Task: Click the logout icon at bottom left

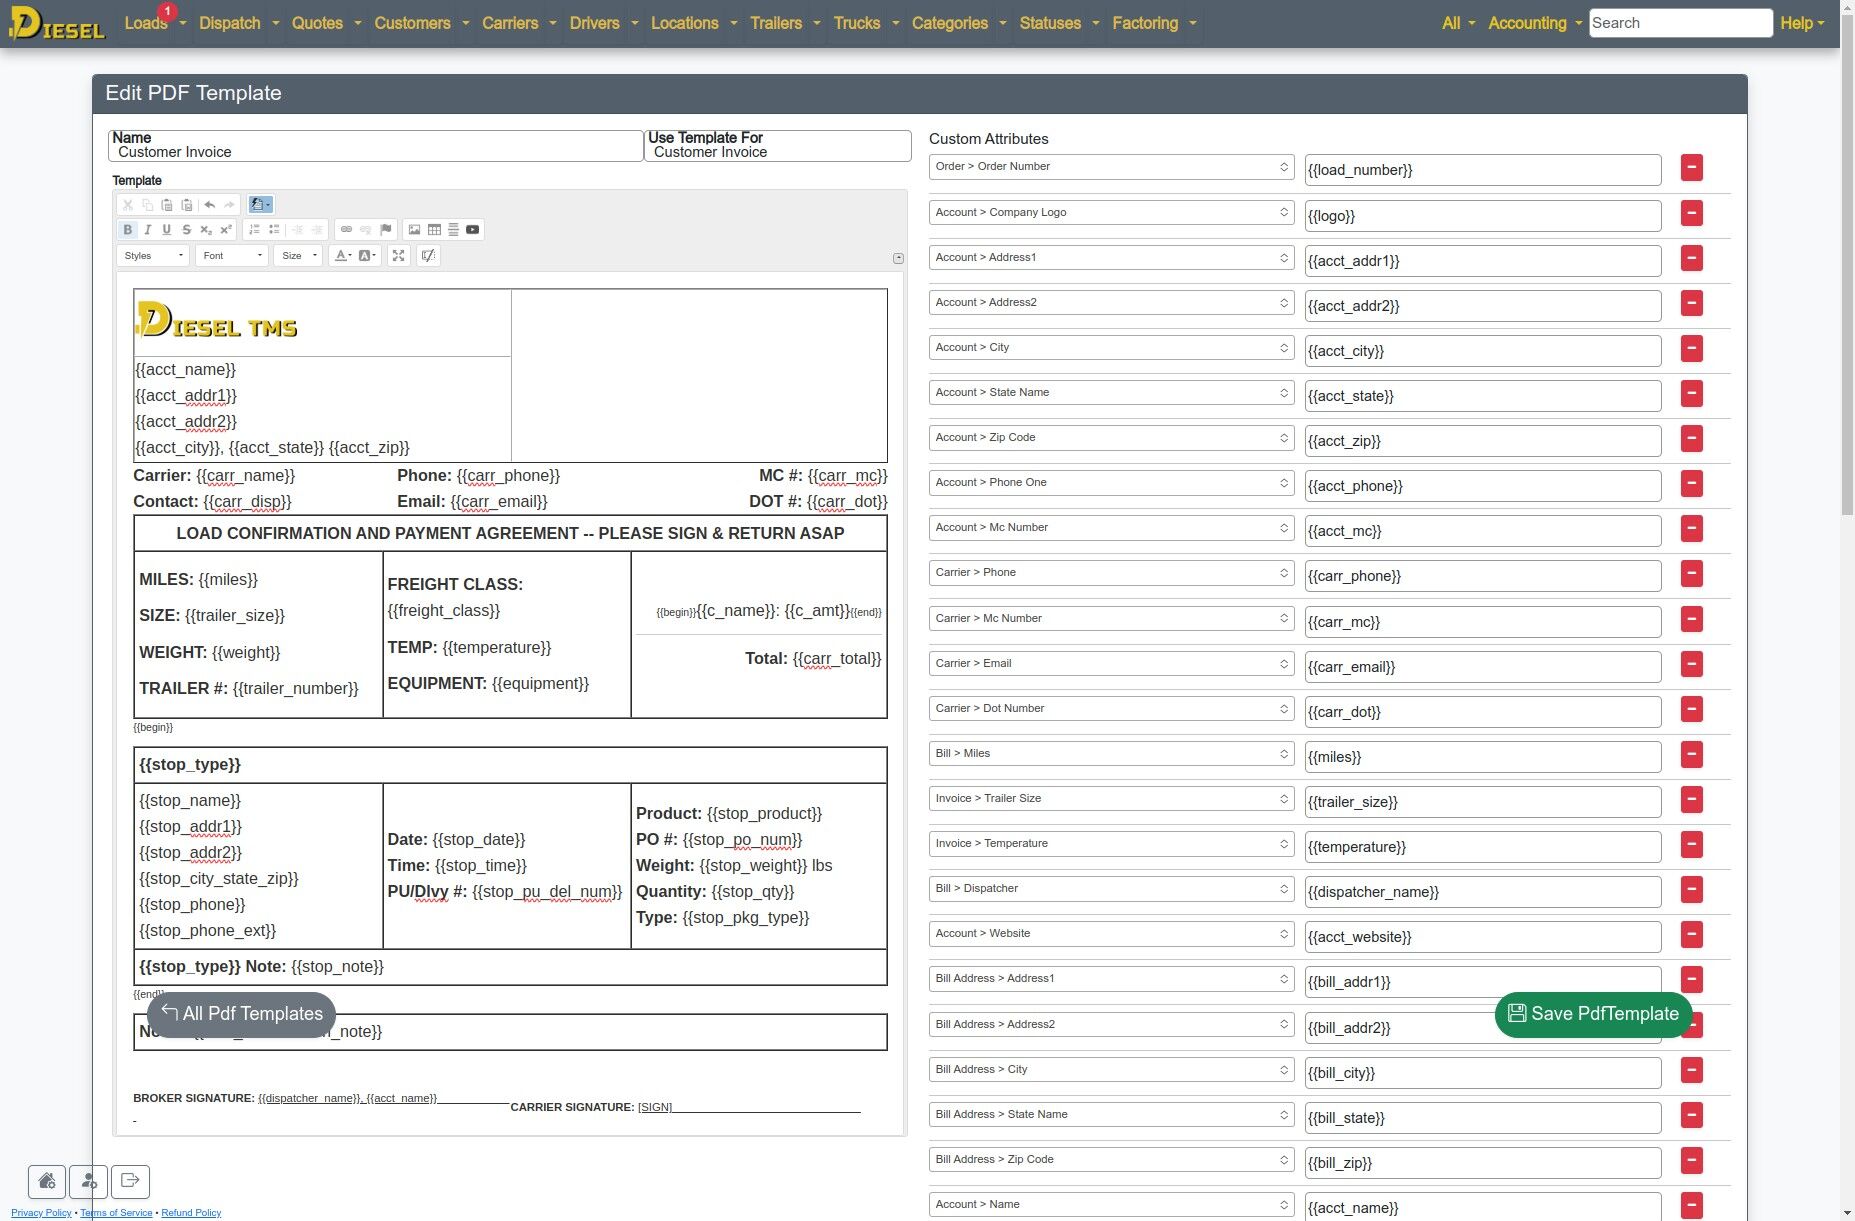Action: click(130, 1181)
